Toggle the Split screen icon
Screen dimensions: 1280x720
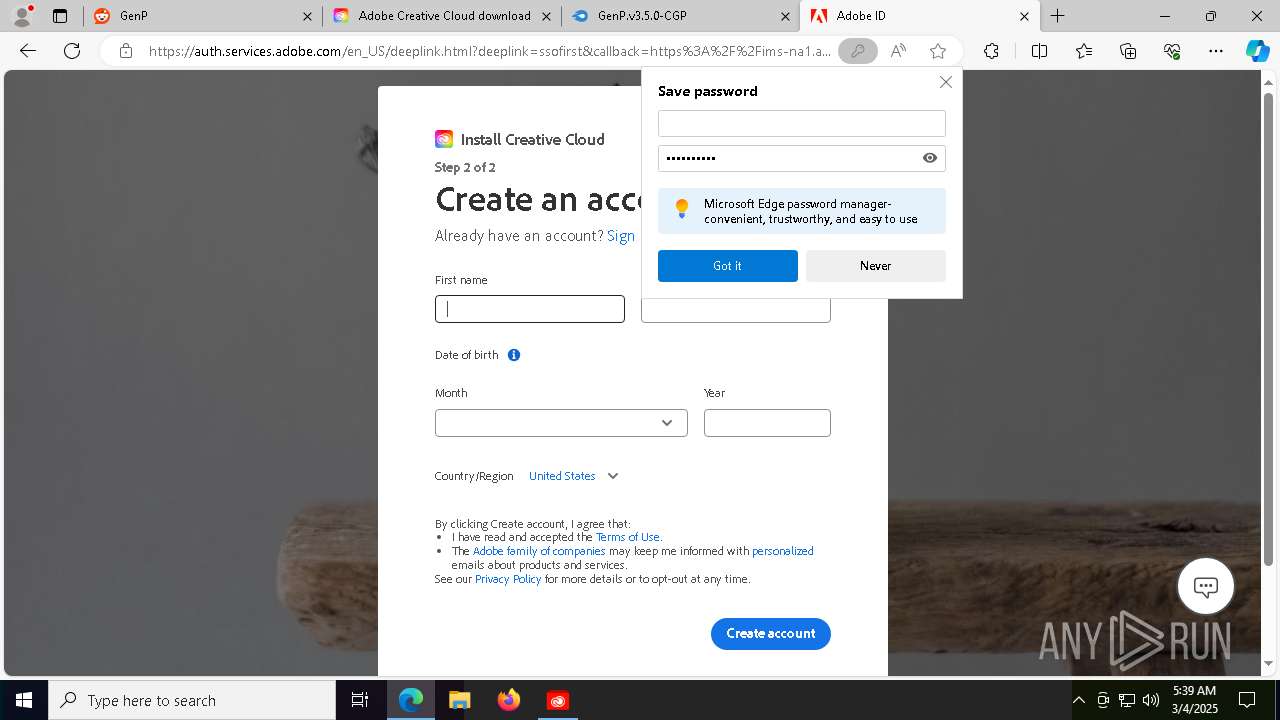1039,51
